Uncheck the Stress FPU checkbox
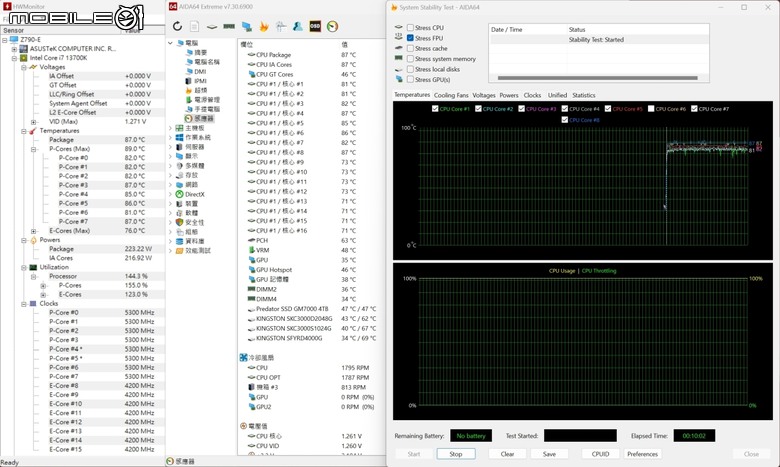Viewport: 780px width, 467px height. [x=410, y=38]
